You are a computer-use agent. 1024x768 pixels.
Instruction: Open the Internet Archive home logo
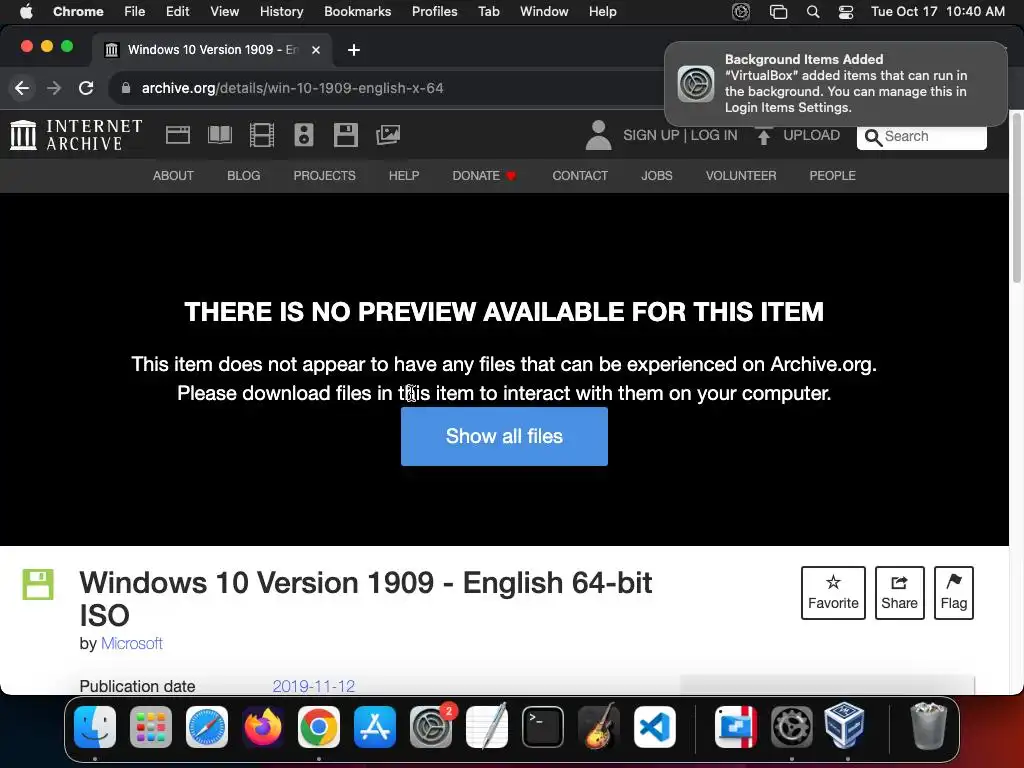[x=76, y=135]
